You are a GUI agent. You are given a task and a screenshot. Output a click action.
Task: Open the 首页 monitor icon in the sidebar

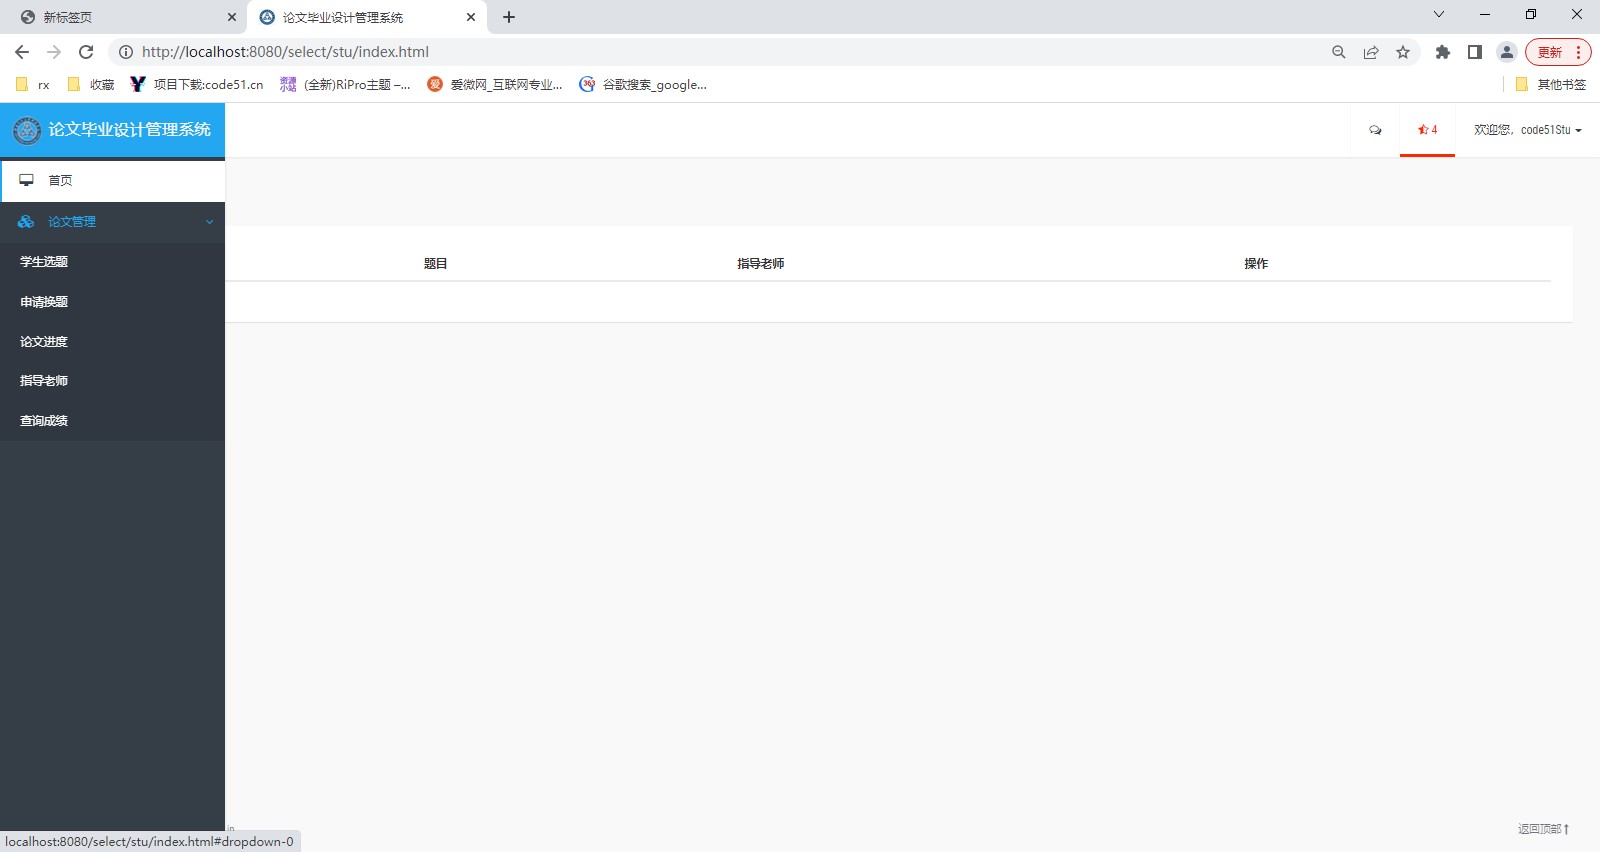click(27, 180)
